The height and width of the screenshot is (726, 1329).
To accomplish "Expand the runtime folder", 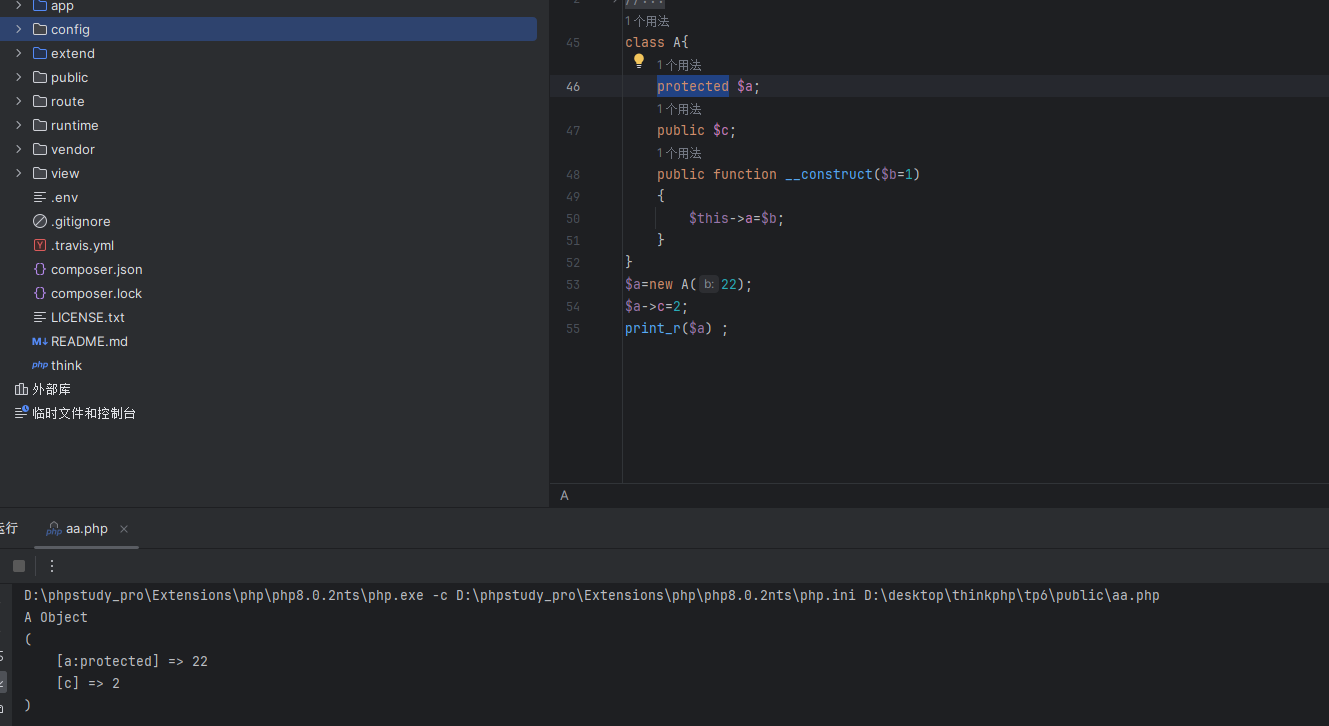I will point(18,125).
